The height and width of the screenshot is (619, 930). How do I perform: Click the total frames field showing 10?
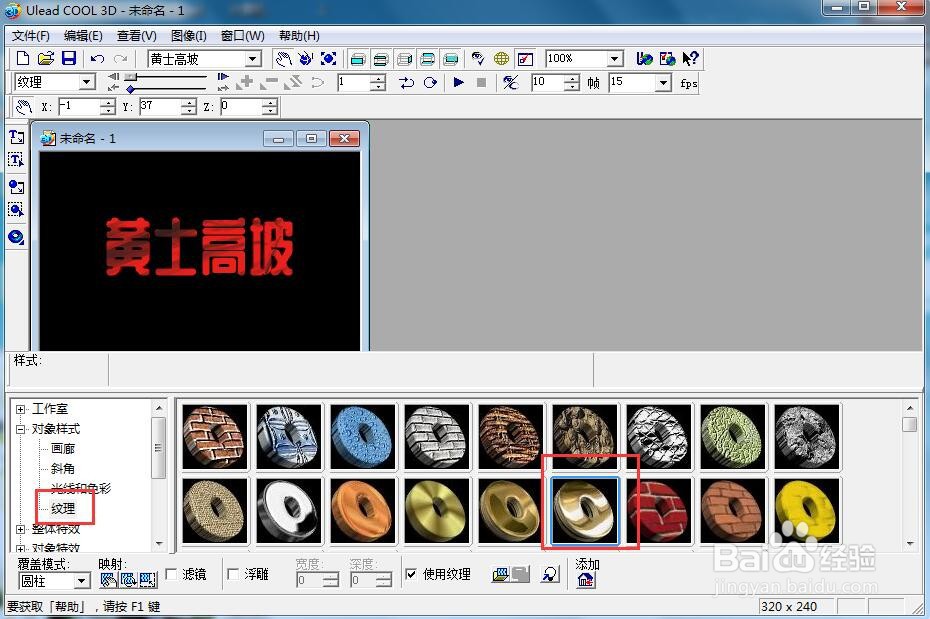547,82
